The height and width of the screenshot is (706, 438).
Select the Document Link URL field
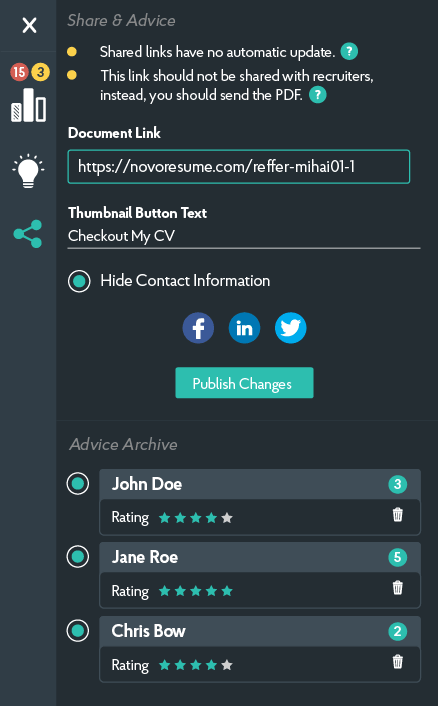pos(239,167)
